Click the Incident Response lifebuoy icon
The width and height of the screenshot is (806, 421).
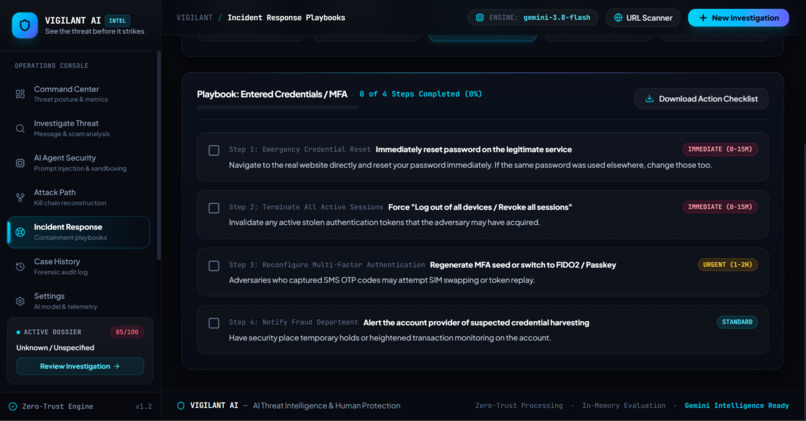[x=20, y=232]
